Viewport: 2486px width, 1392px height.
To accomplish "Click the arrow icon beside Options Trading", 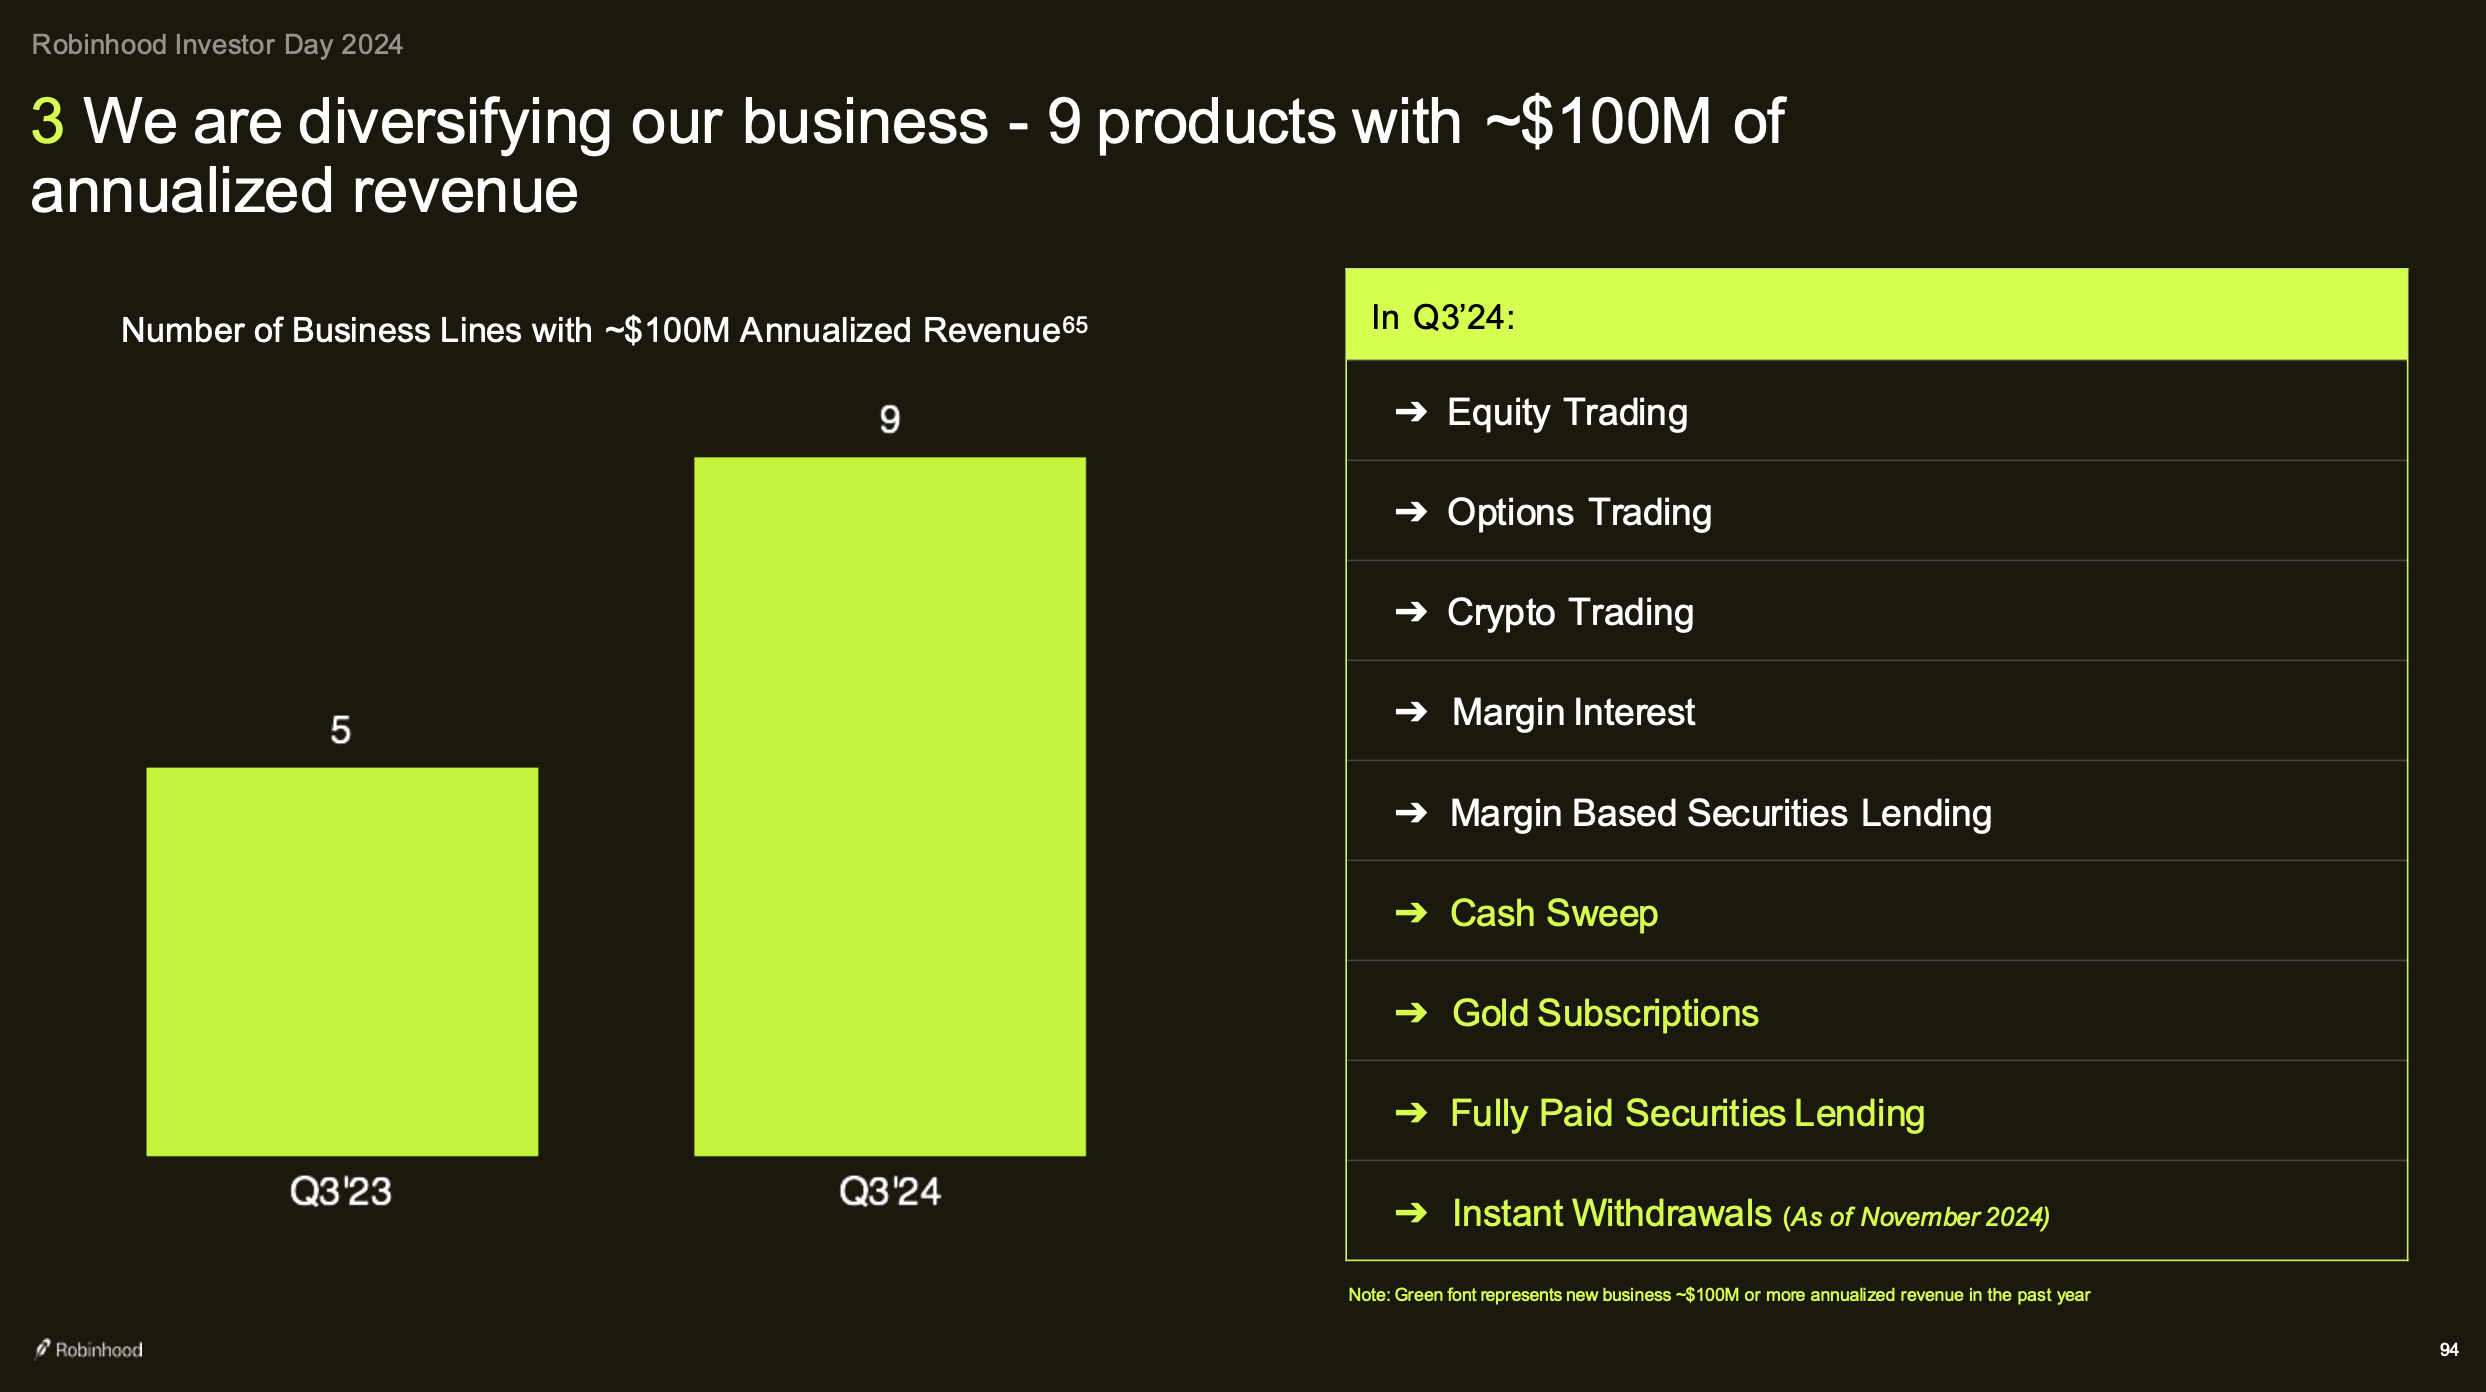I will (x=1411, y=511).
